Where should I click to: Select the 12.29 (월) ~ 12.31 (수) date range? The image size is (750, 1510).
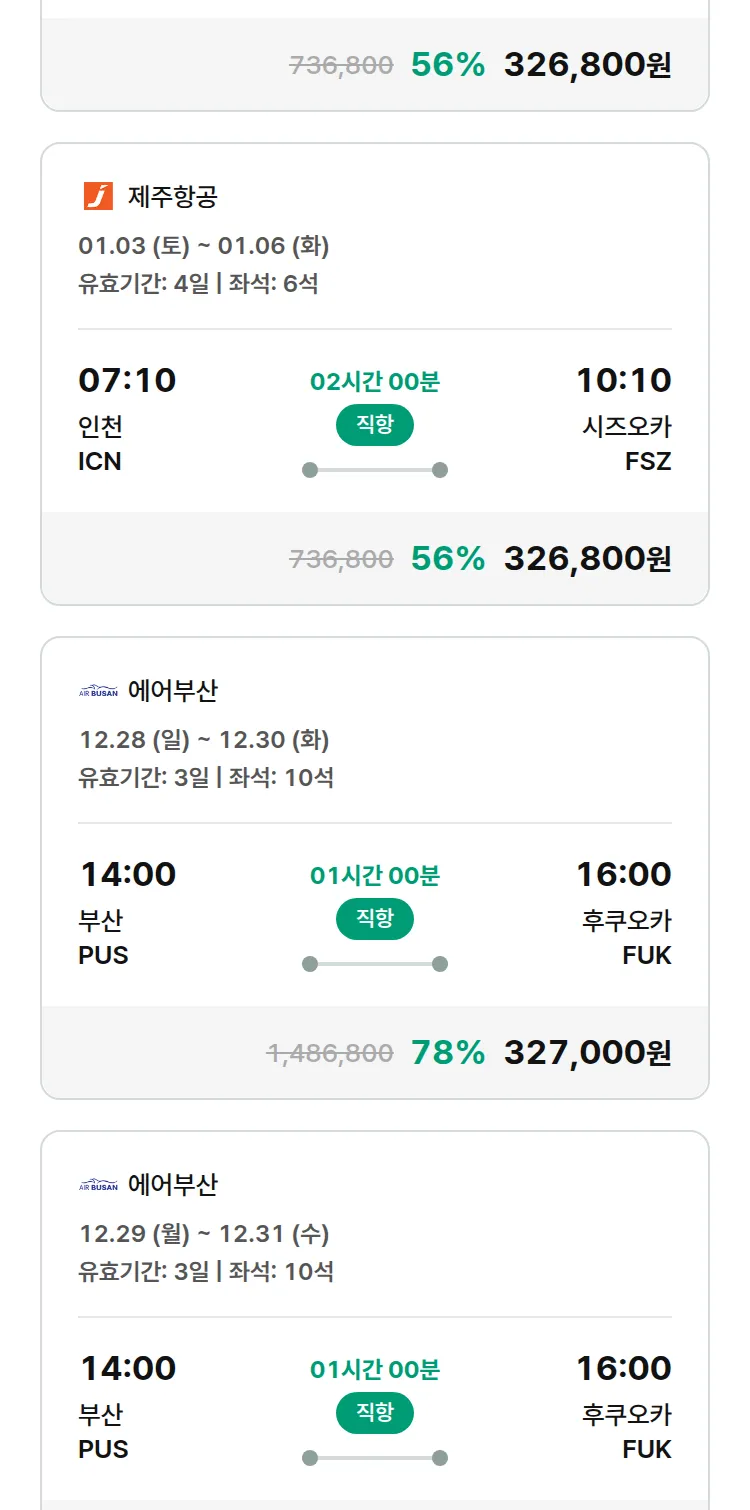pos(204,1234)
